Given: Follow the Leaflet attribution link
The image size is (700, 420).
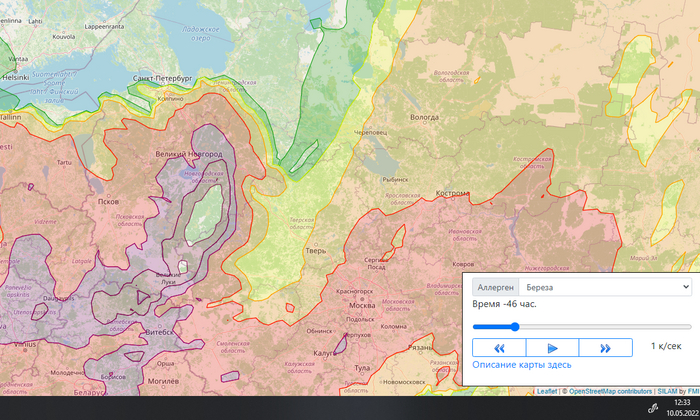Looking at the screenshot, I should tap(547, 391).
